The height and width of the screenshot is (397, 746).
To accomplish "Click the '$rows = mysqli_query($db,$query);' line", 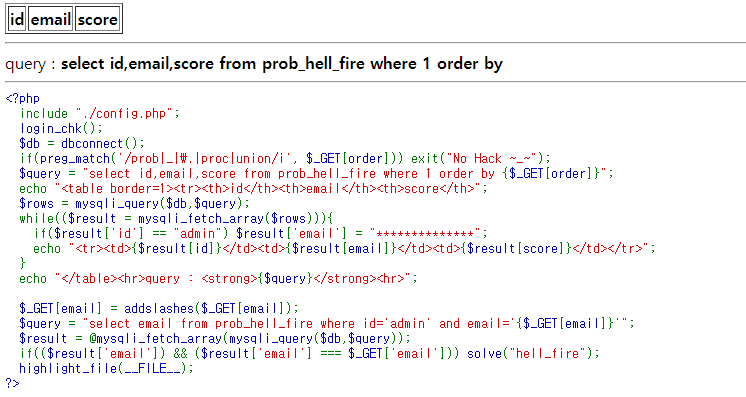I will (134, 204).
